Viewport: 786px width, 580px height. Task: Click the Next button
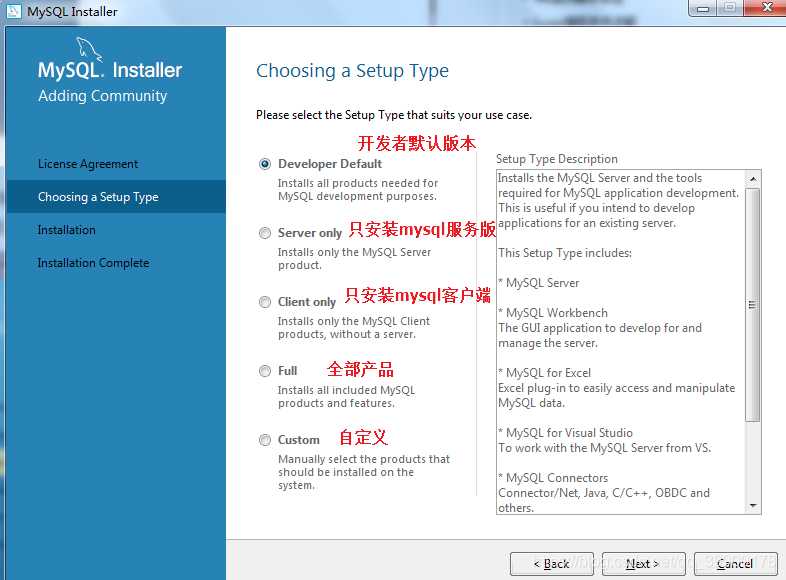click(x=643, y=564)
